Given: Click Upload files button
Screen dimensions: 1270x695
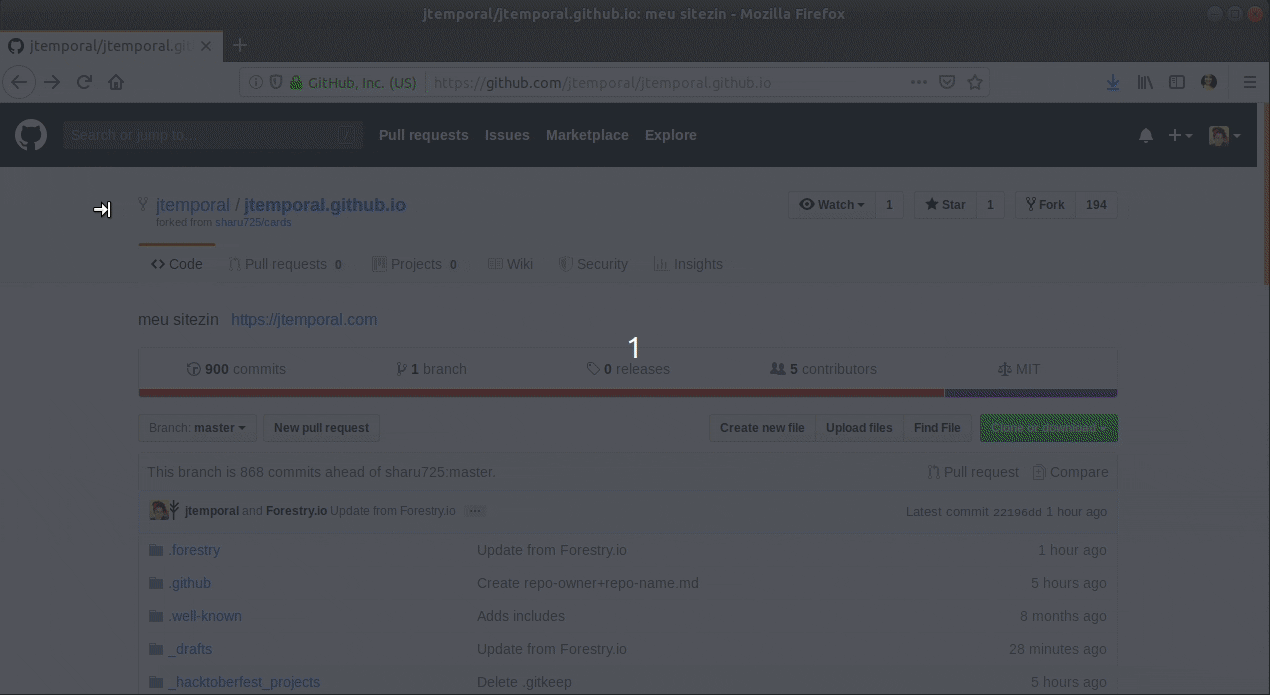Looking at the screenshot, I should tap(859, 428).
